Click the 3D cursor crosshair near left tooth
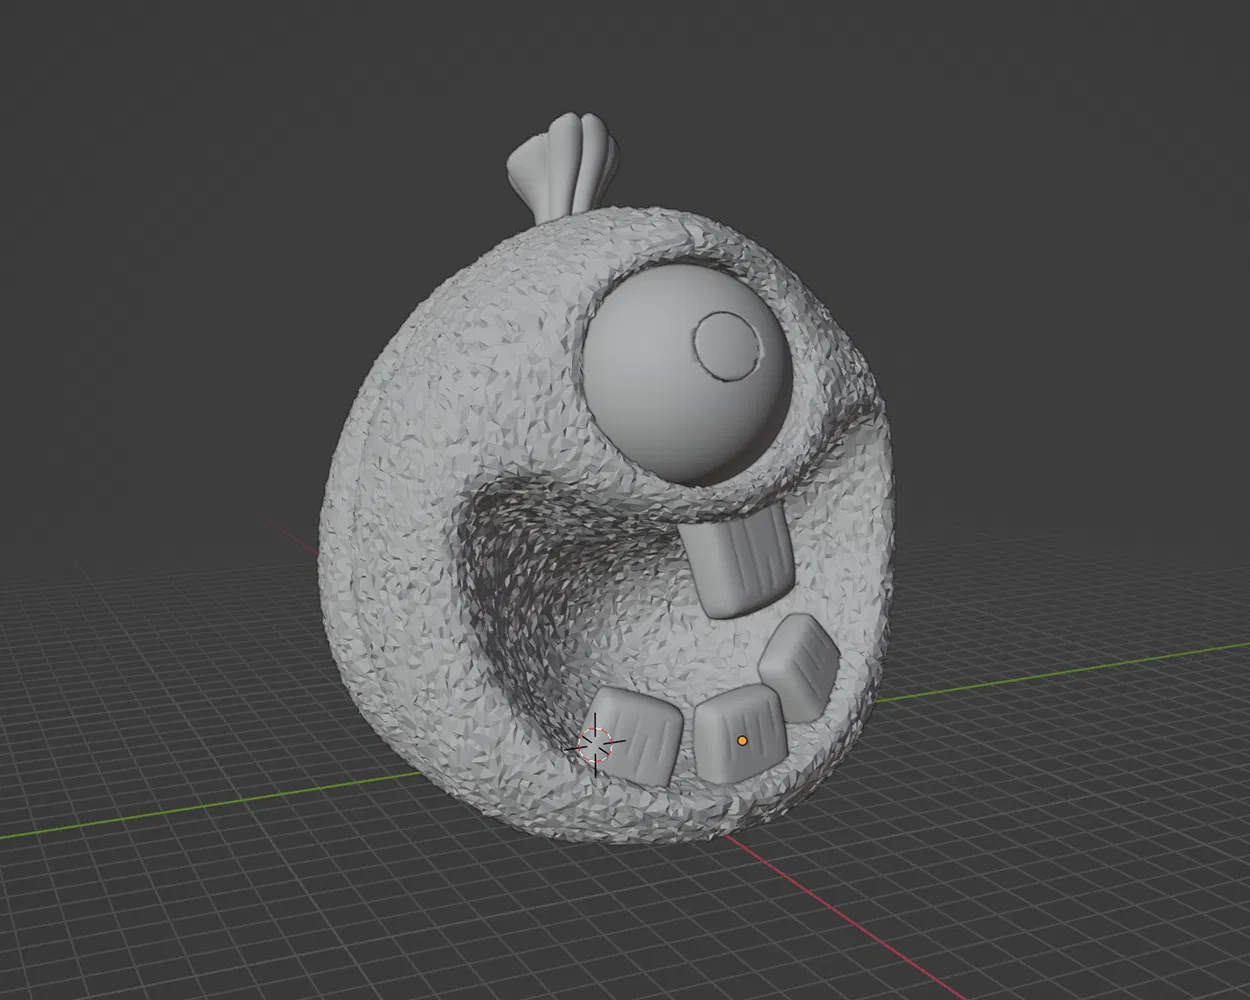 pos(596,743)
